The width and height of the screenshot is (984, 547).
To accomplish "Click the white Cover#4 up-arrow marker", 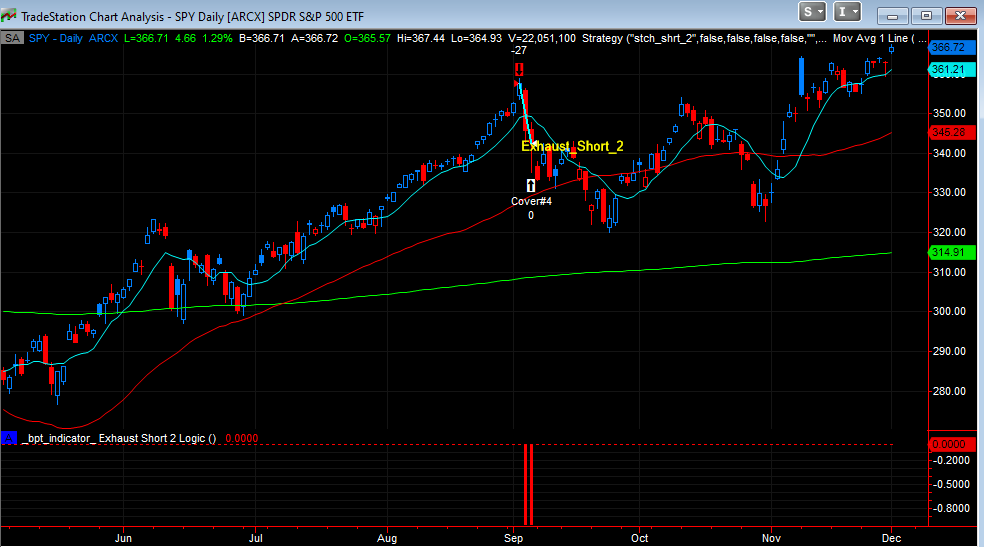I will [x=531, y=185].
